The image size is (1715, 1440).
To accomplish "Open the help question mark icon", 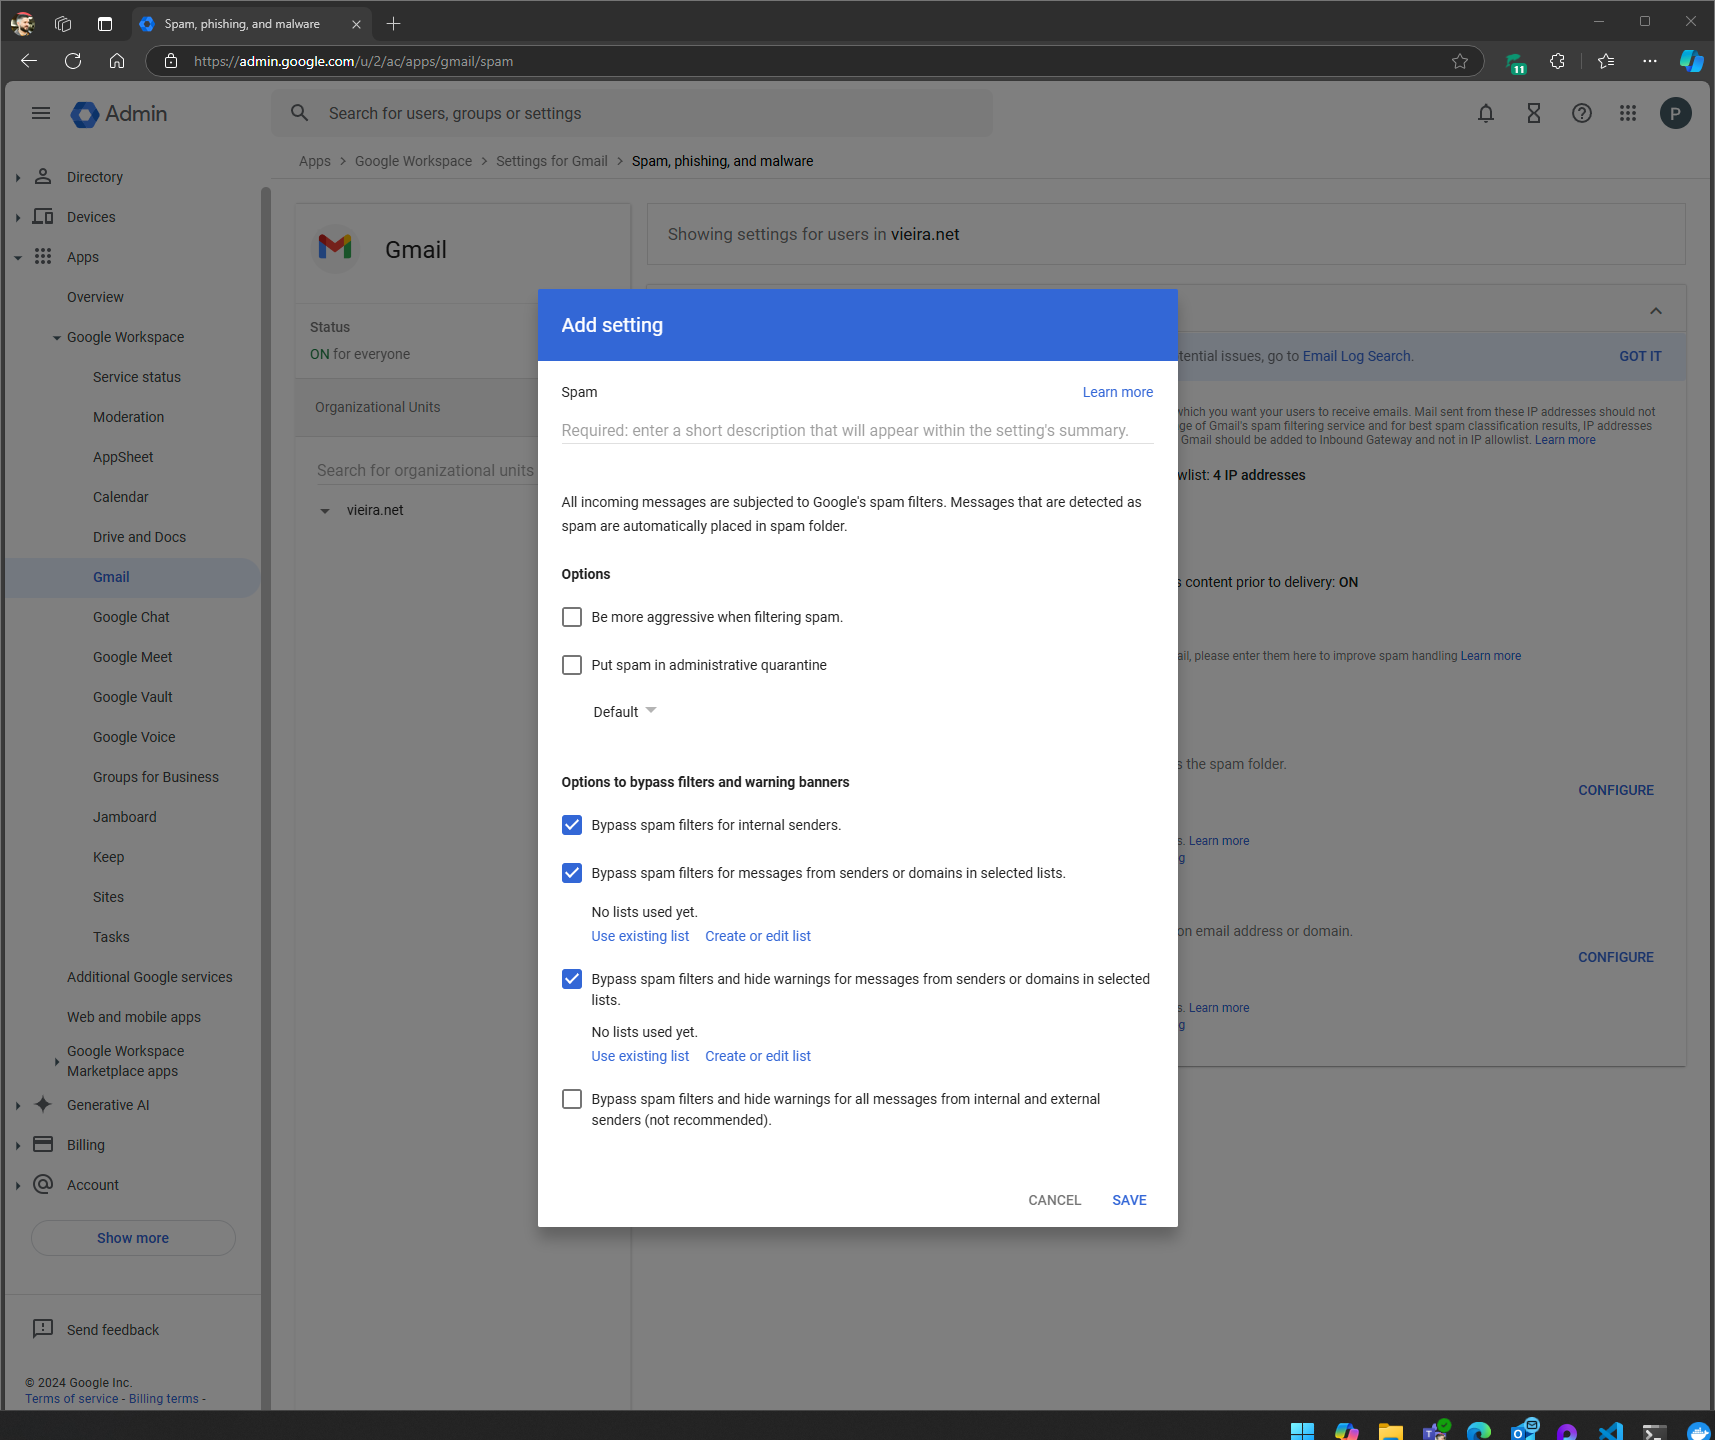I will [x=1582, y=113].
